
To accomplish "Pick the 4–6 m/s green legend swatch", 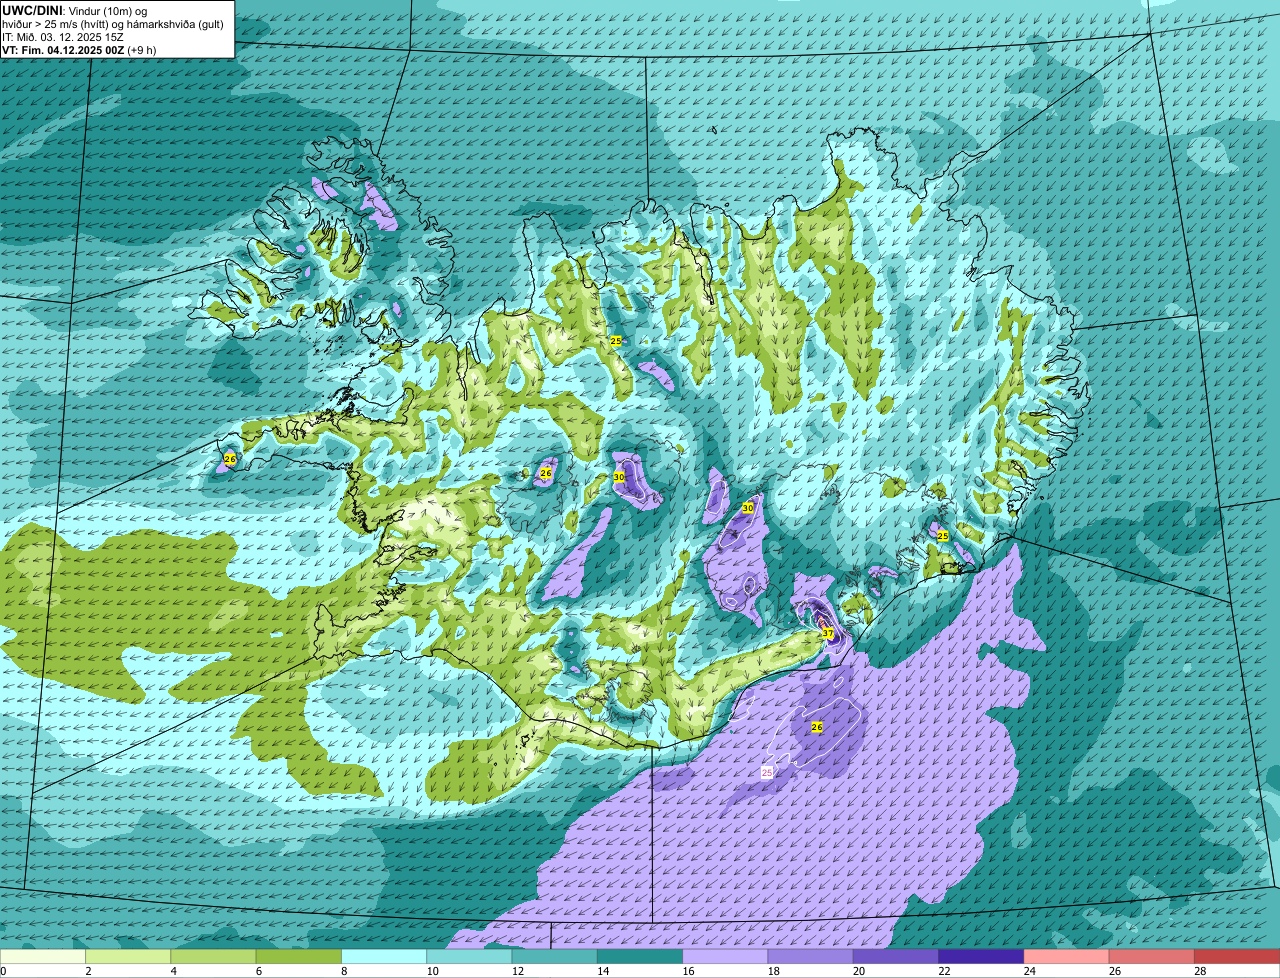I will (x=213, y=956).
